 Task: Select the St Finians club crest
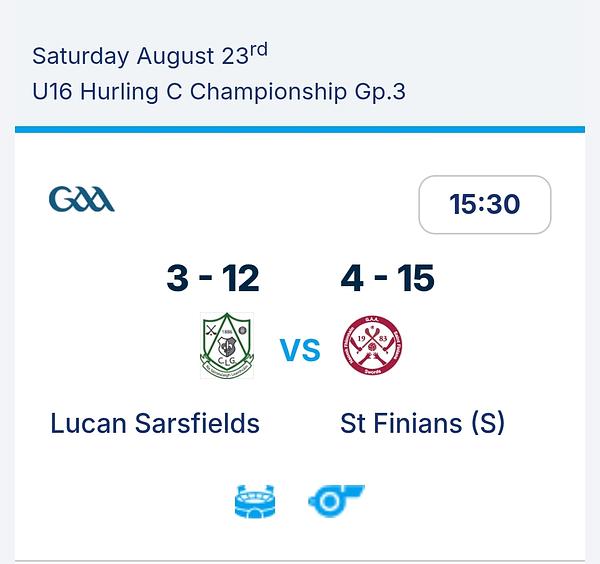(372, 346)
